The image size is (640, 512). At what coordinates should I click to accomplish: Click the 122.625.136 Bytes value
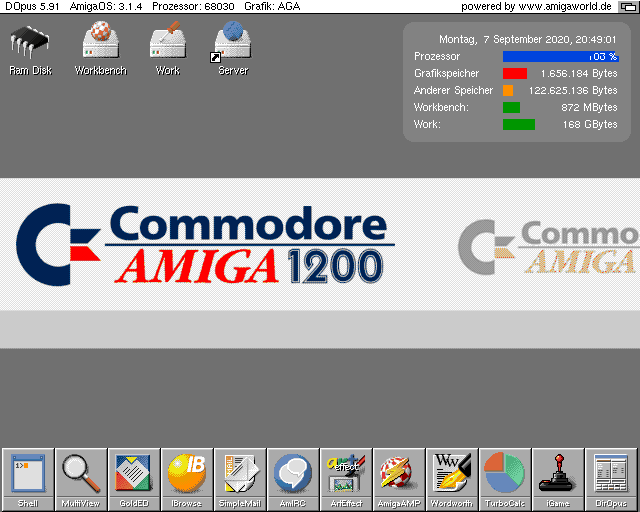click(573, 90)
